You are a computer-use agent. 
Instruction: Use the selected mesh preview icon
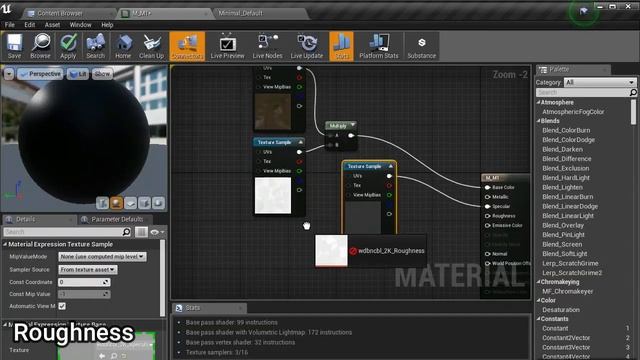click(158, 202)
